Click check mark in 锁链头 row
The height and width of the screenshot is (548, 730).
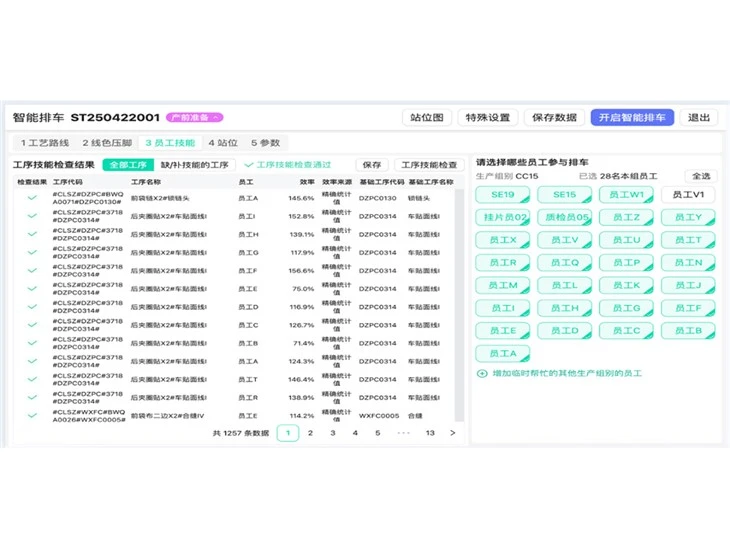coord(32,198)
